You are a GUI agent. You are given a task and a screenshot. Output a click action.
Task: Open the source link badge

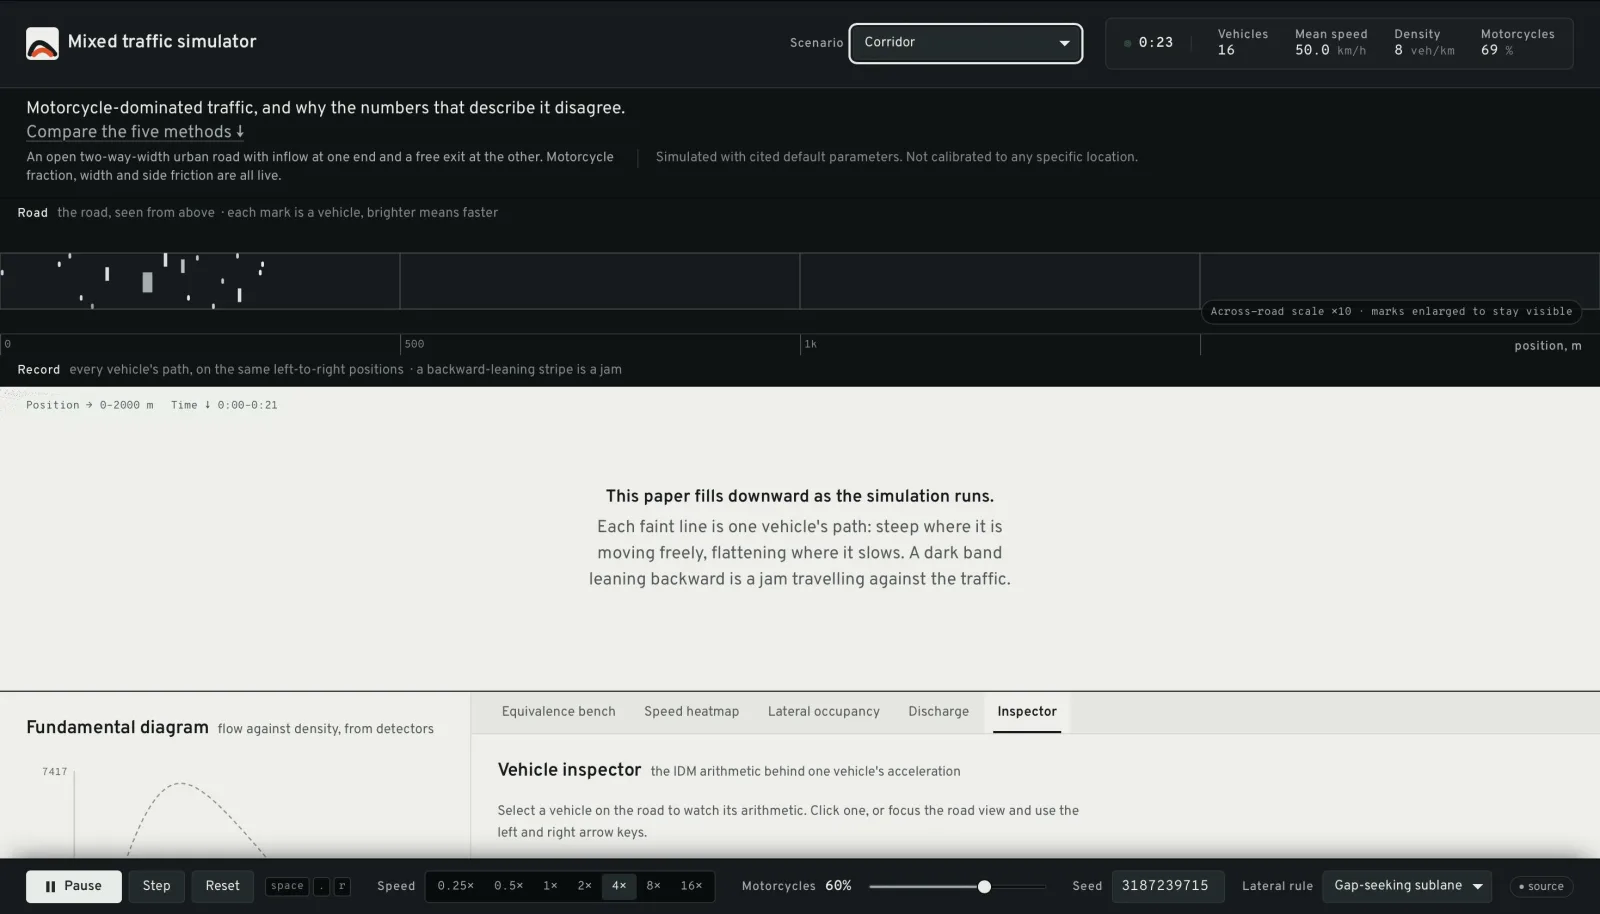tap(1541, 886)
